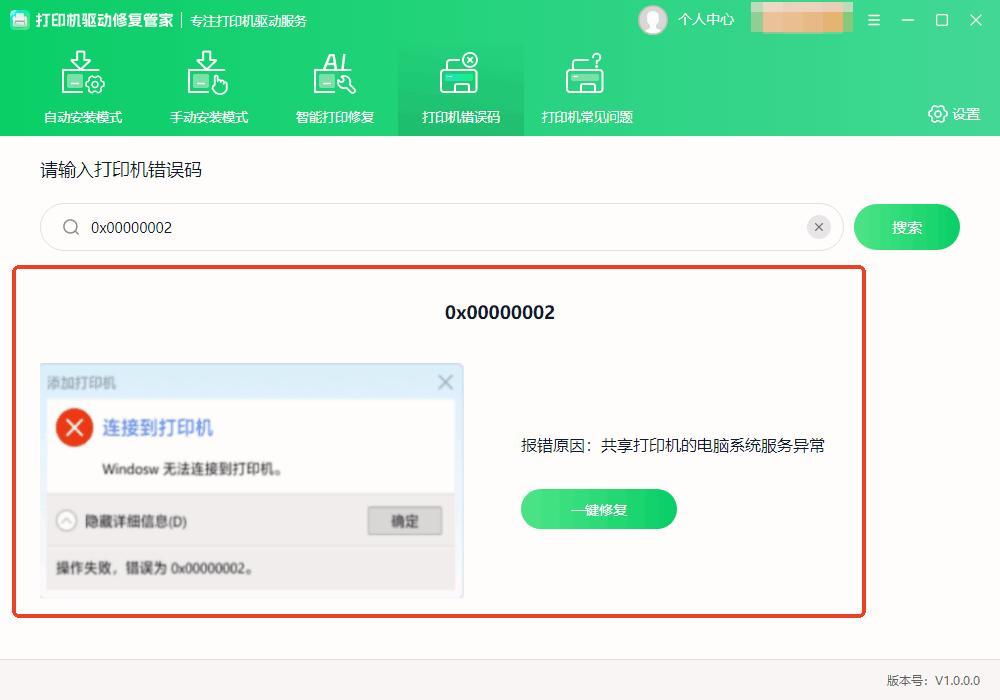This screenshot has width=1000, height=700.
Task: Click the error dialog screenshot thumbnail
Action: pos(251,480)
